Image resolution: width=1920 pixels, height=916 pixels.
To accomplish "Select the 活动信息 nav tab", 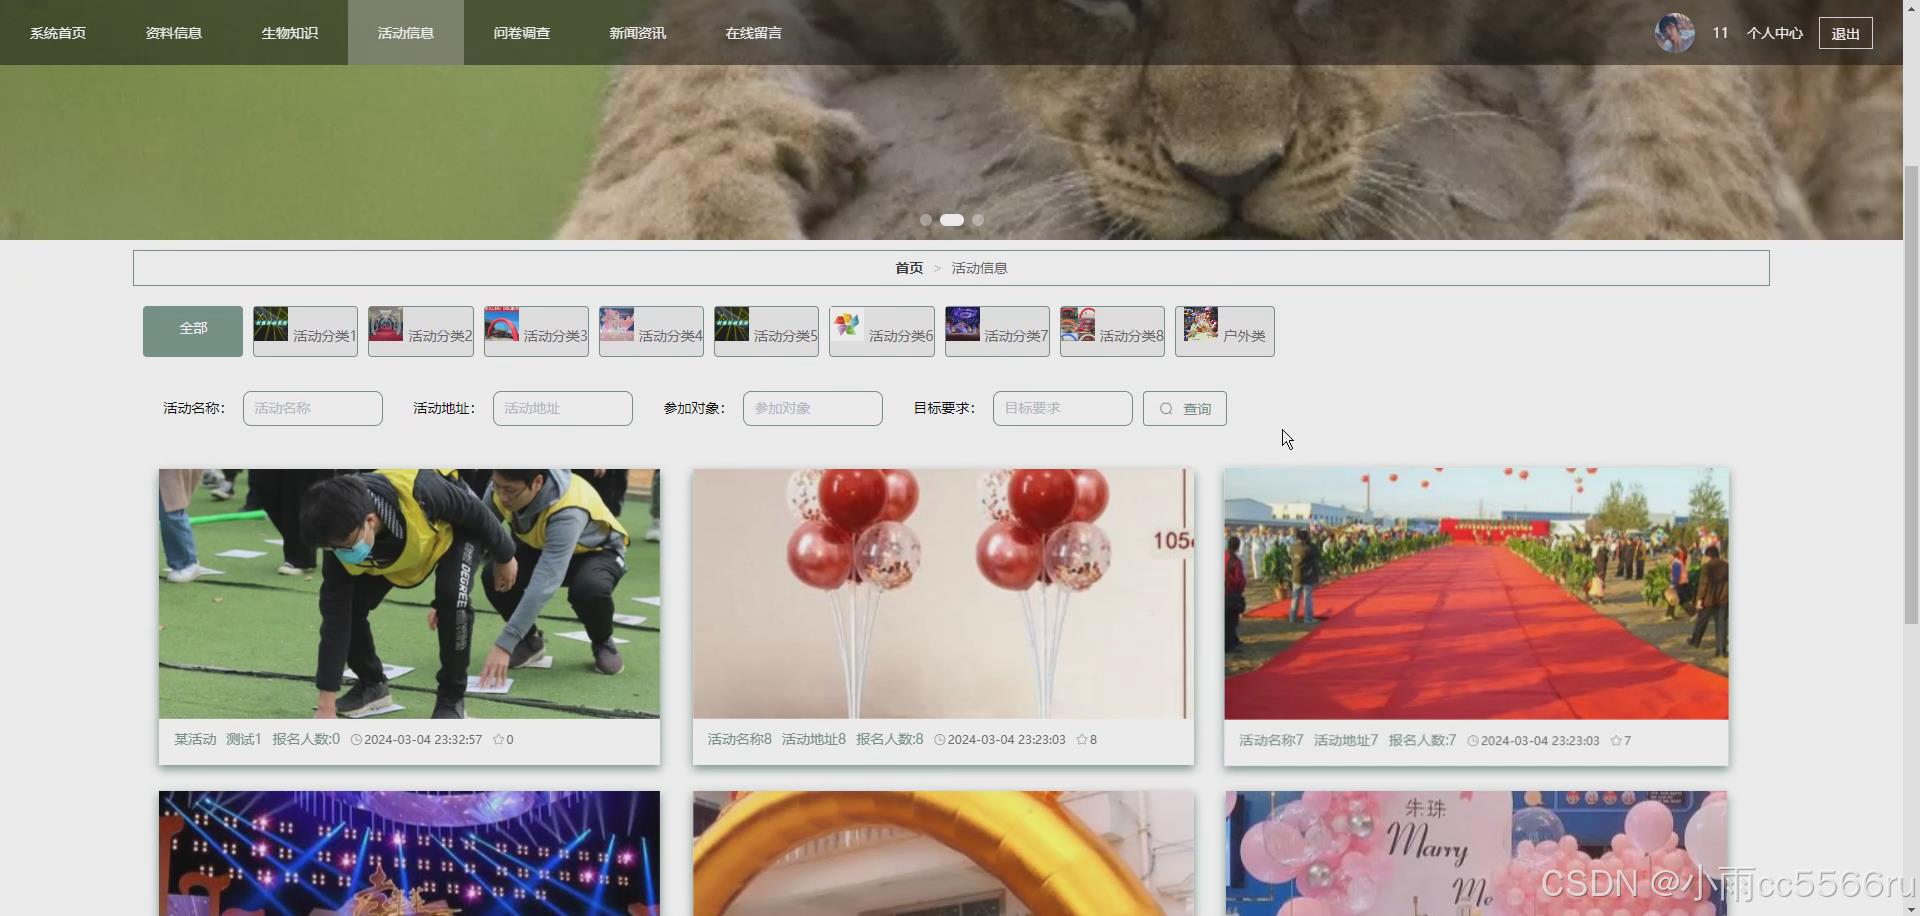I will coord(406,33).
